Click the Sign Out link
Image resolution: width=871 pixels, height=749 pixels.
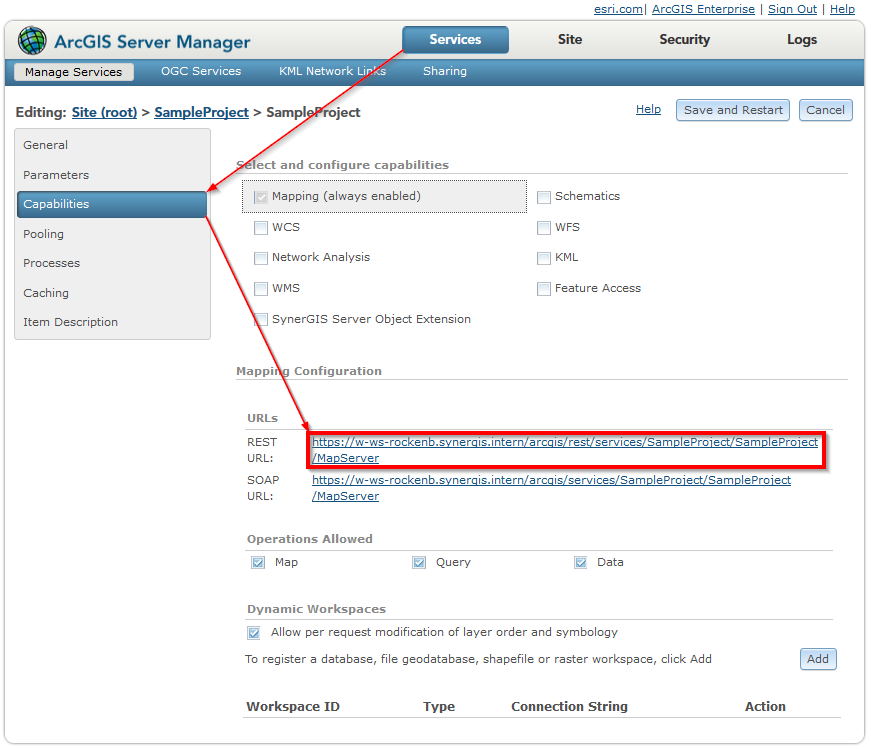click(792, 9)
